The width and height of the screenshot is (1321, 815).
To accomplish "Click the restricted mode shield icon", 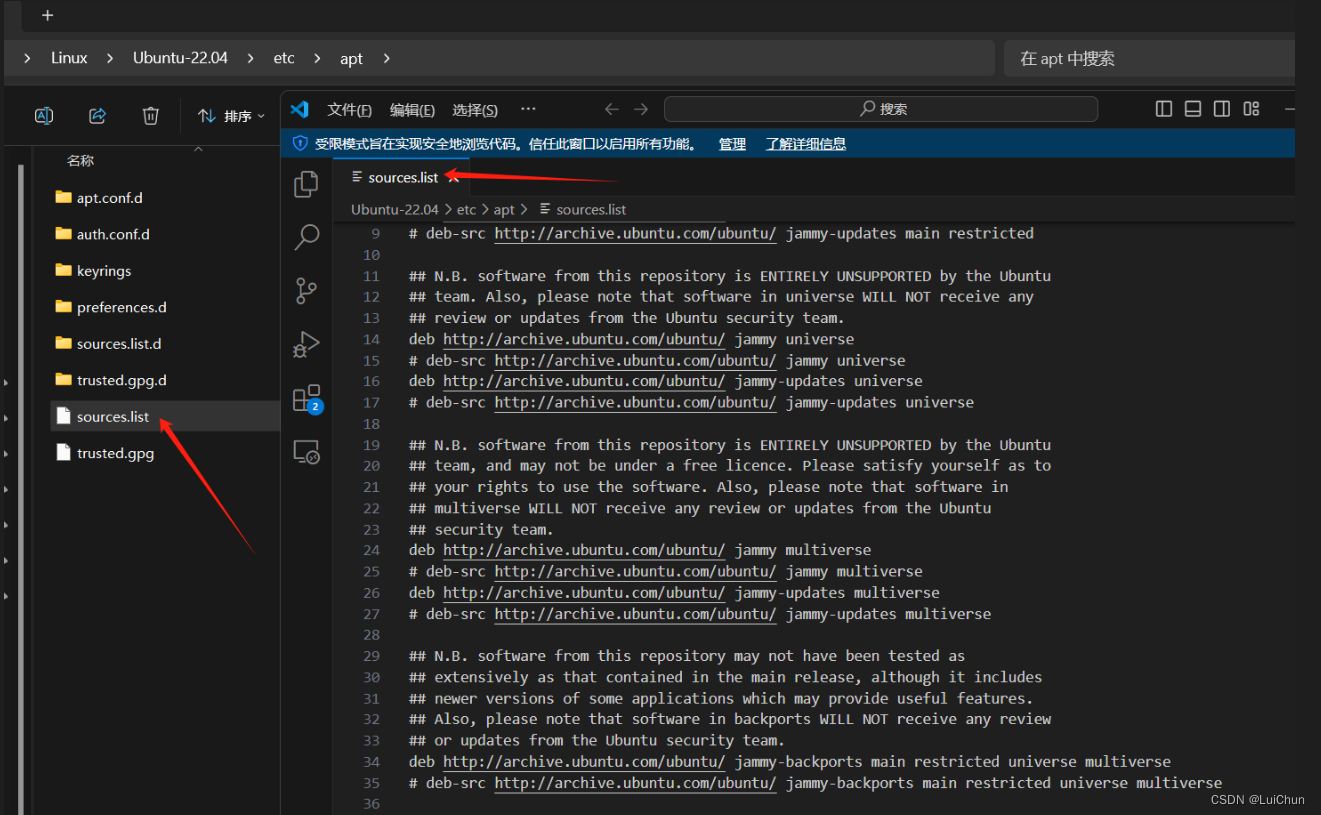I will [299, 144].
